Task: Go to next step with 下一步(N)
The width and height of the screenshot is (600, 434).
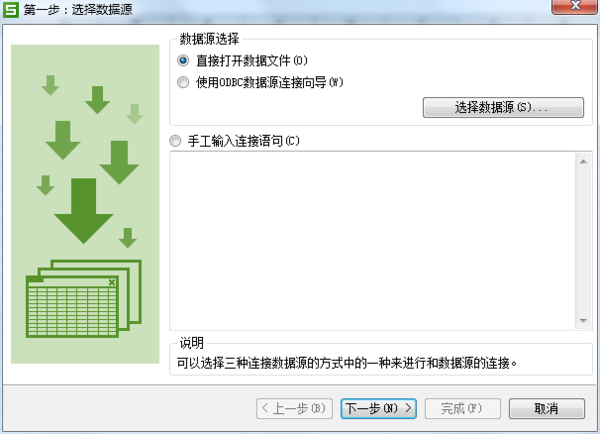Action: tap(378, 409)
